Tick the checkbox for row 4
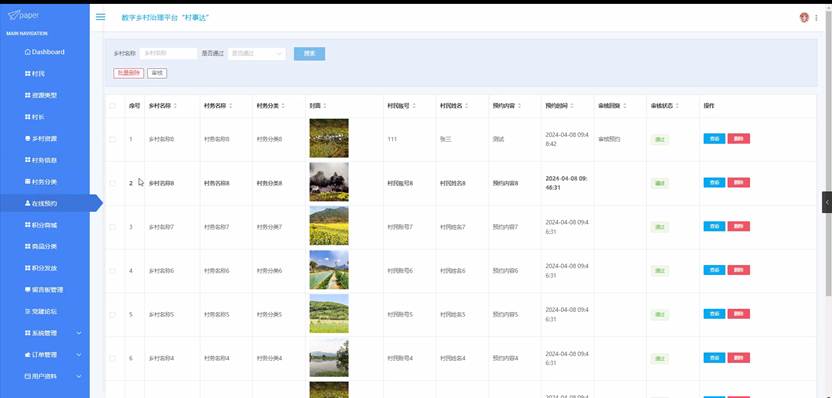Viewport: 832px width, 398px height. (112, 271)
